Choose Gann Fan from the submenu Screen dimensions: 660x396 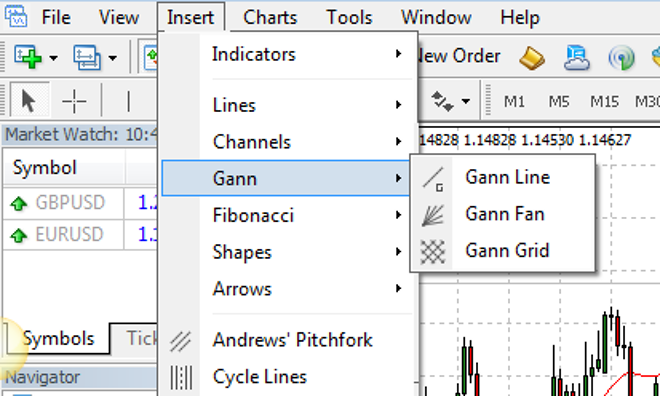coord(503,214)
